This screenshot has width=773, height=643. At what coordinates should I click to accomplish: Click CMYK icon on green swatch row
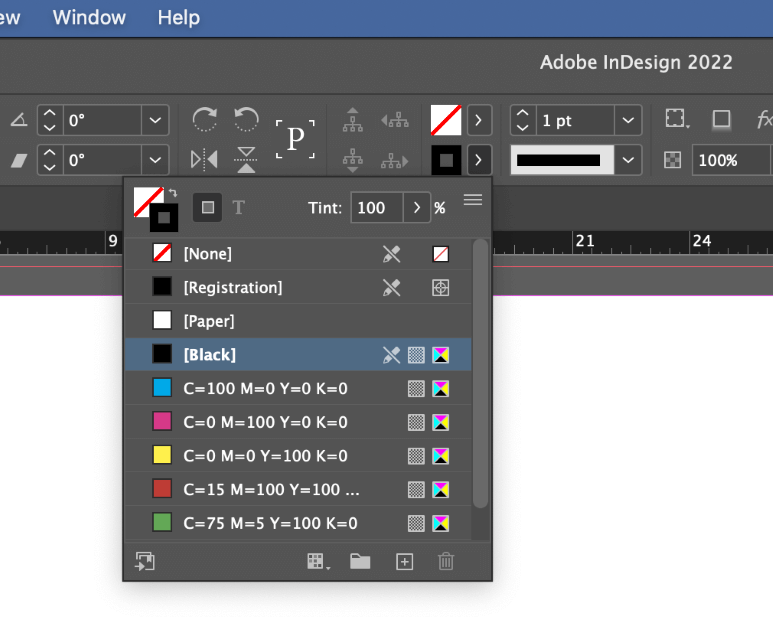[x=441, y=523]
